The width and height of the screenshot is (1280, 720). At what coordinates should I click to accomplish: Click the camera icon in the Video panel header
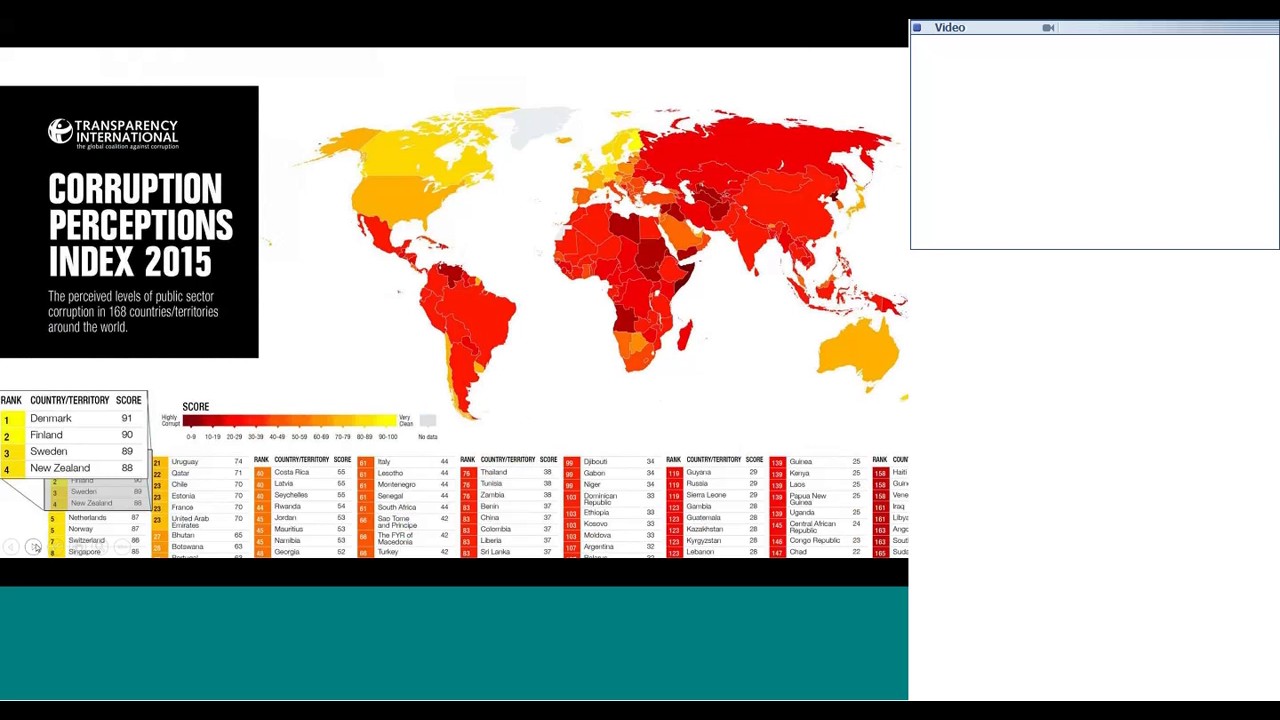(x=1048, y=28)
